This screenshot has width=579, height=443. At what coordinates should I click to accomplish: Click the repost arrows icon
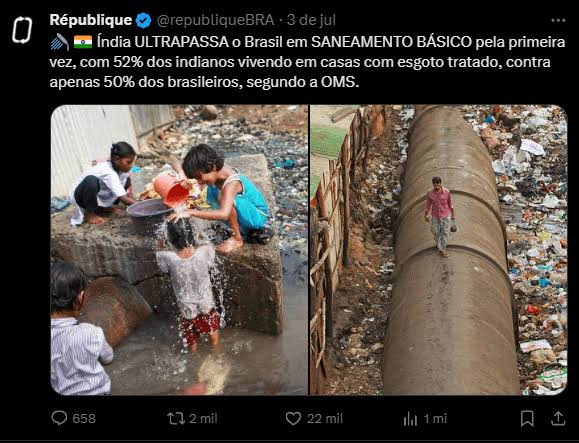click(x=176, y=419)
